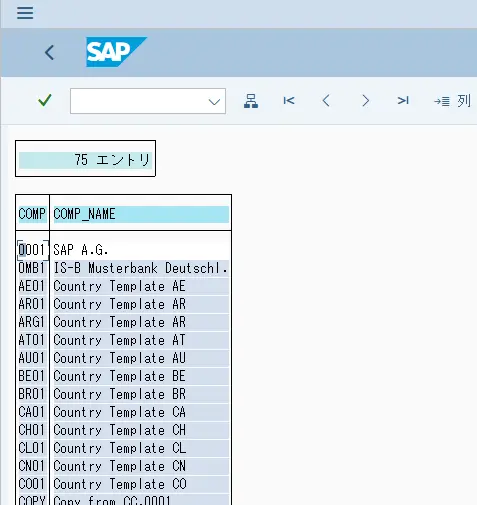Confirm with the green checkmark
The image size is (477, 505).
click(45, 100)
